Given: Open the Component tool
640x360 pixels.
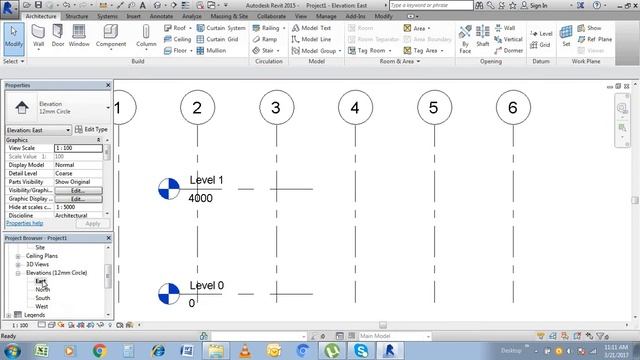Looking at the screenshot, I should pos(111,37).
